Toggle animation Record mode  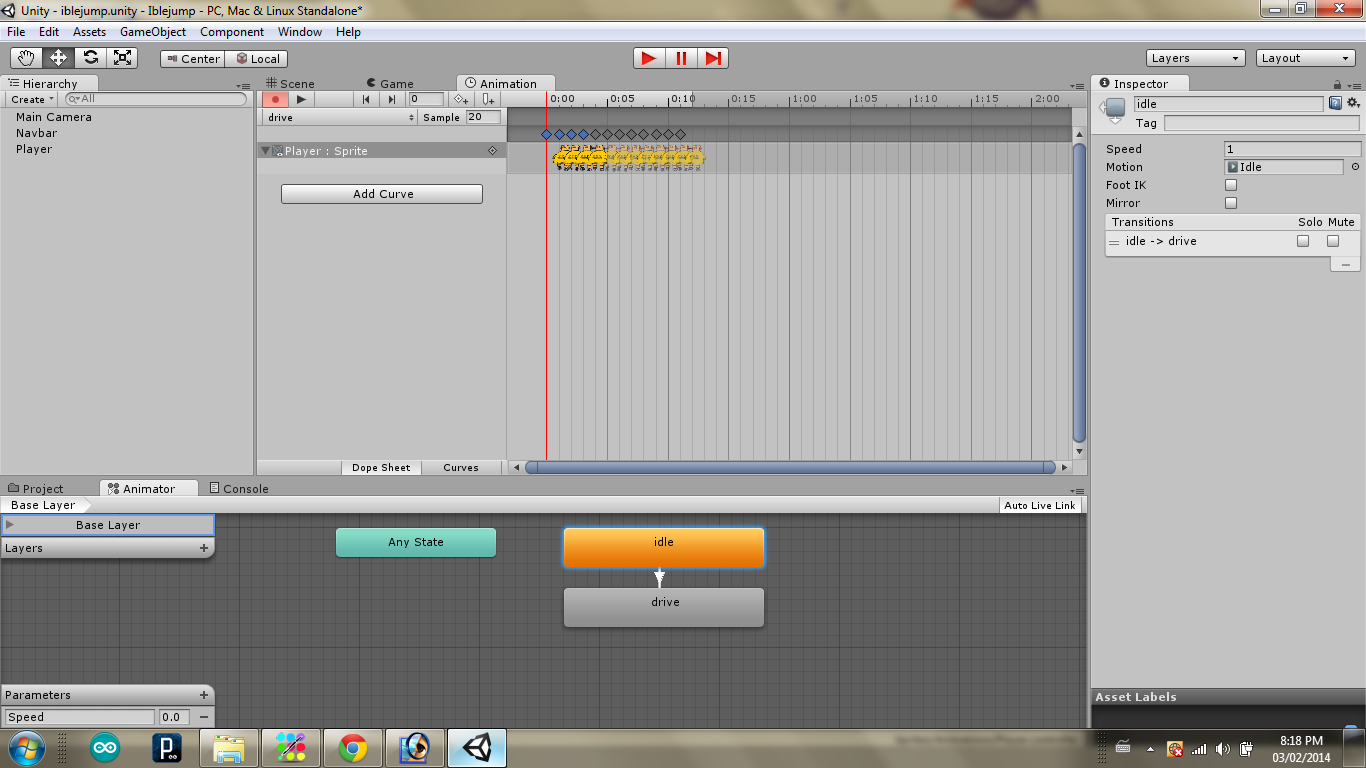click(x=275, y=99)
